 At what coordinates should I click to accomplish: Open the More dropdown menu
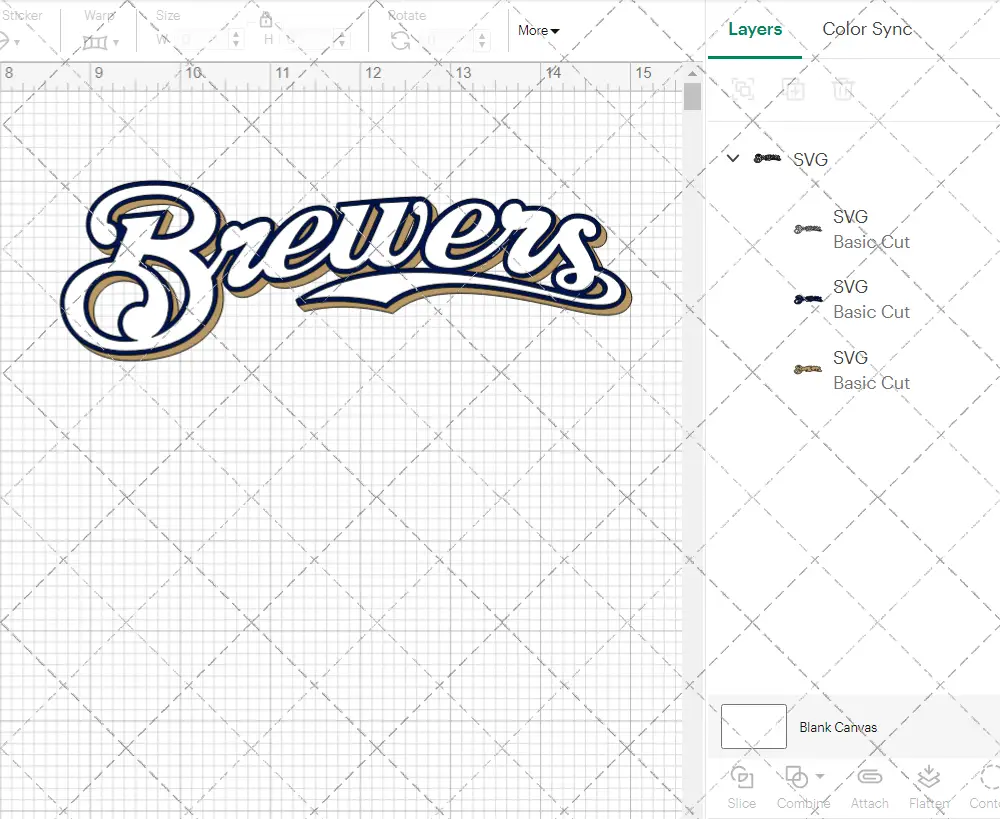click(538, 31)
